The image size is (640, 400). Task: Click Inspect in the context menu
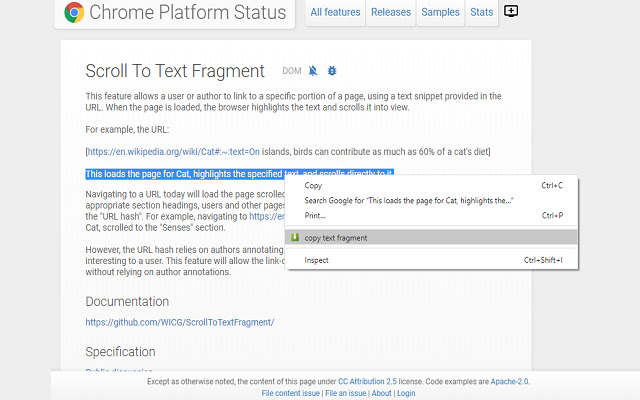[x=317, y=260]
